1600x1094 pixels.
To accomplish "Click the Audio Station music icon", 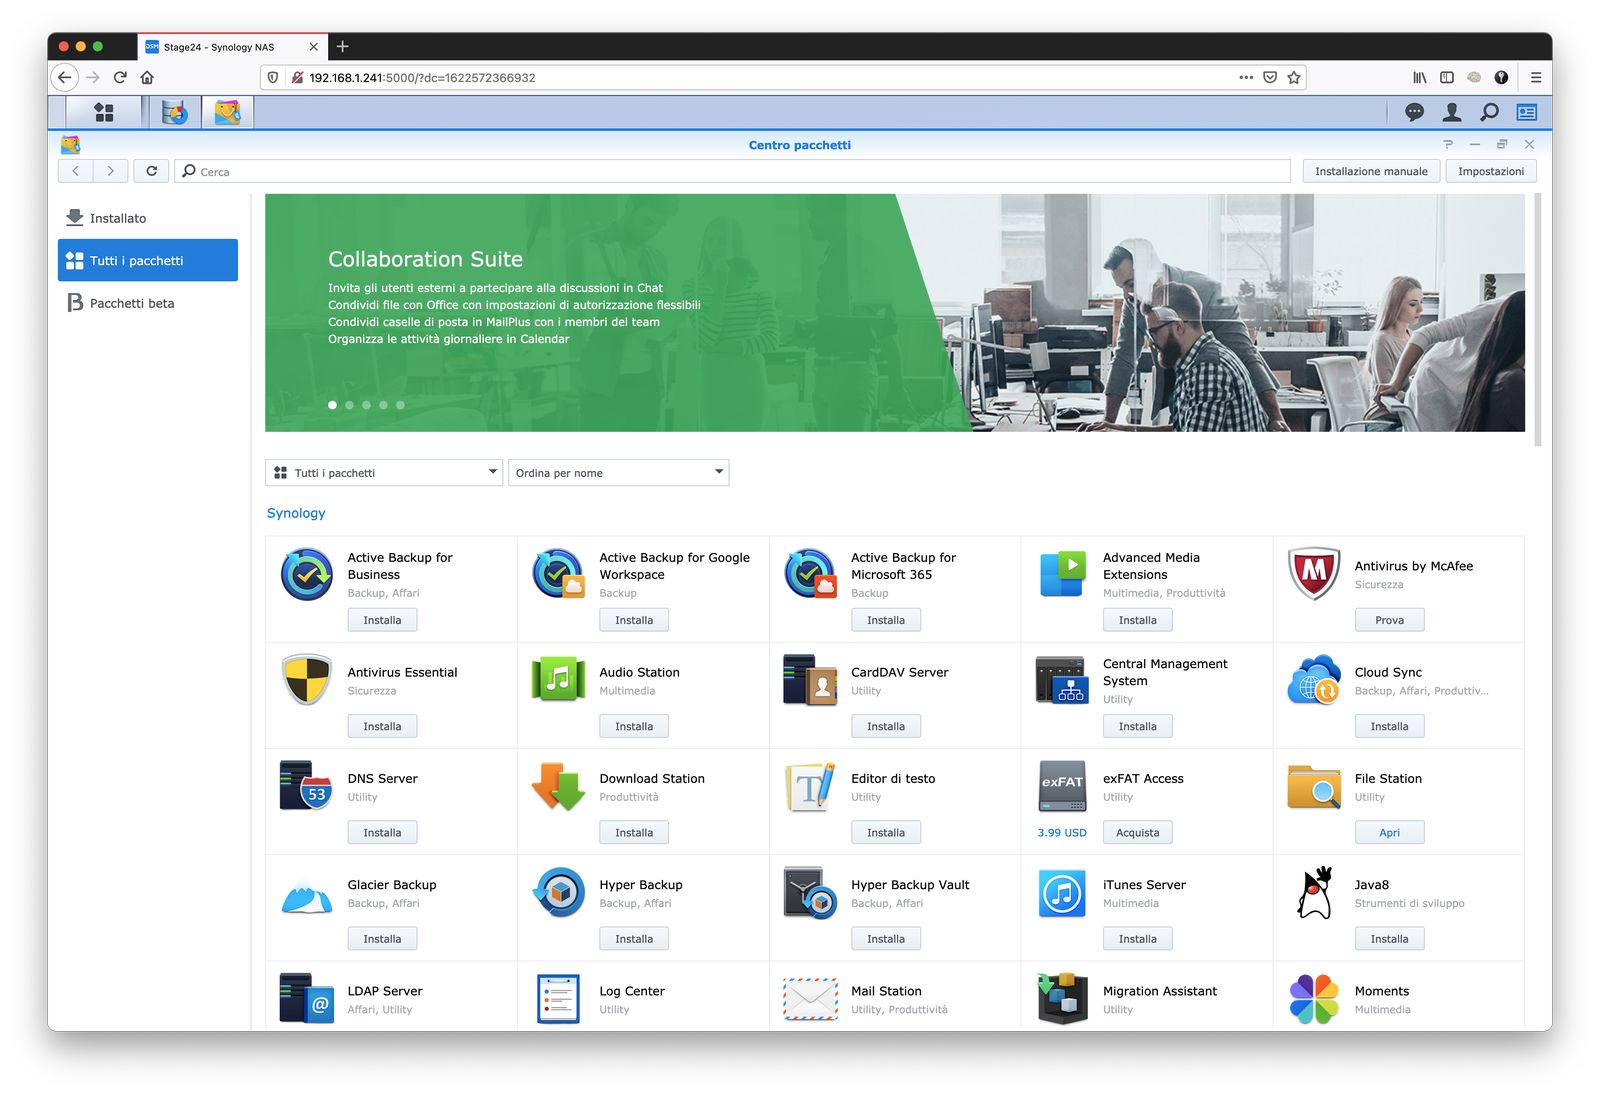I will point(558,680).
